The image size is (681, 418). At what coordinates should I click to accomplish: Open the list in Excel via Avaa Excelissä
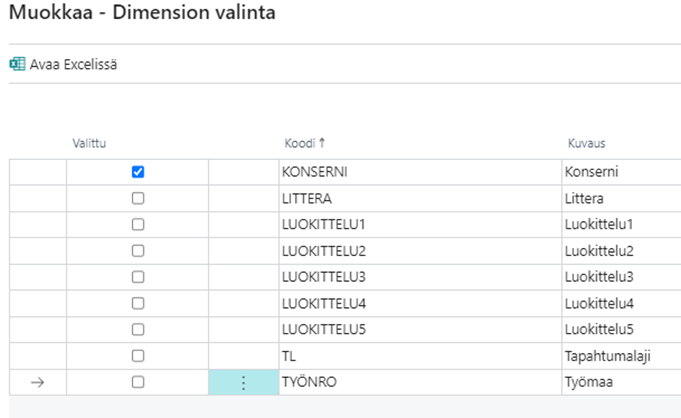(73, 65)
